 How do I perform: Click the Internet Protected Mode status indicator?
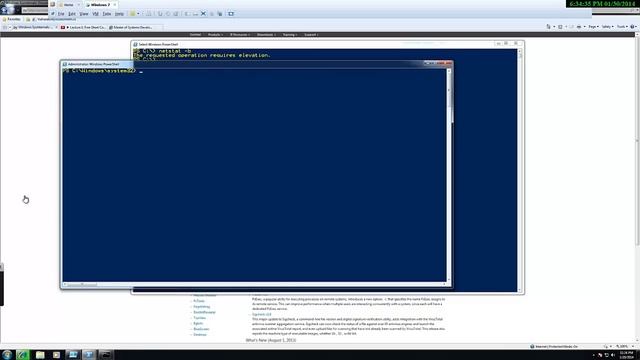pyautogui.click(x=554, y=346)
